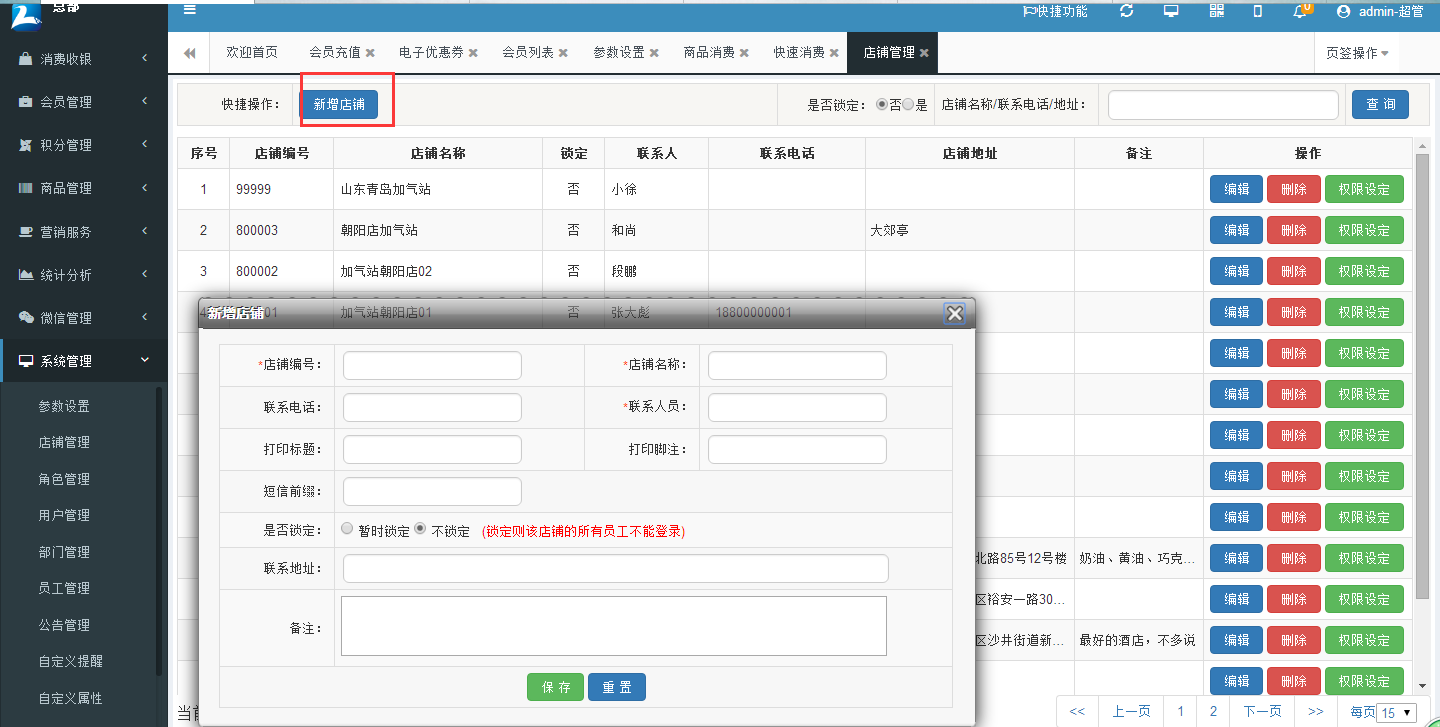
Task: Switch to the 商品消费 tab
Action: (708, 51)
